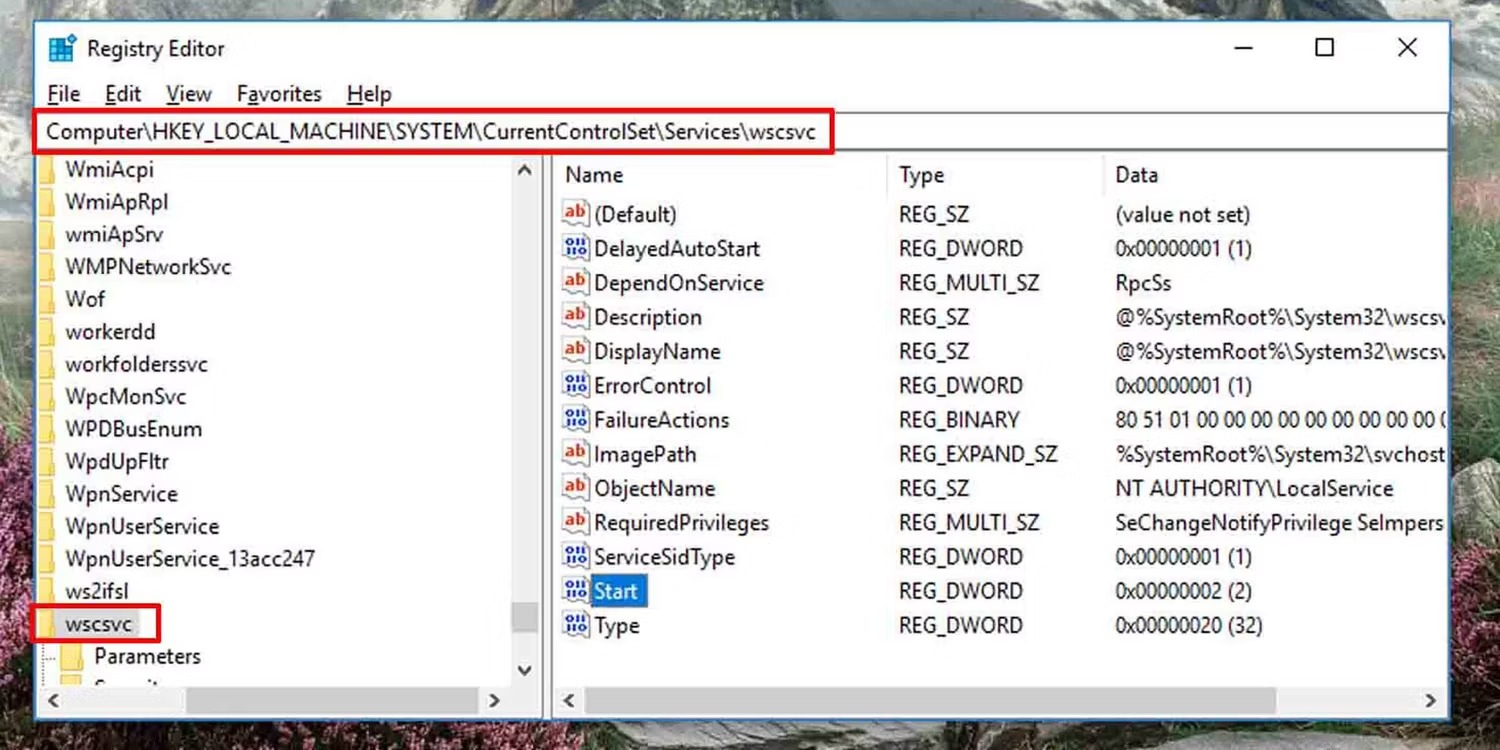Click REG_EXPAND_SZ type cell for ImagePath
The height and width of the screenshot is (750, 1500).
pyautogui.click(x=978, y=454)
